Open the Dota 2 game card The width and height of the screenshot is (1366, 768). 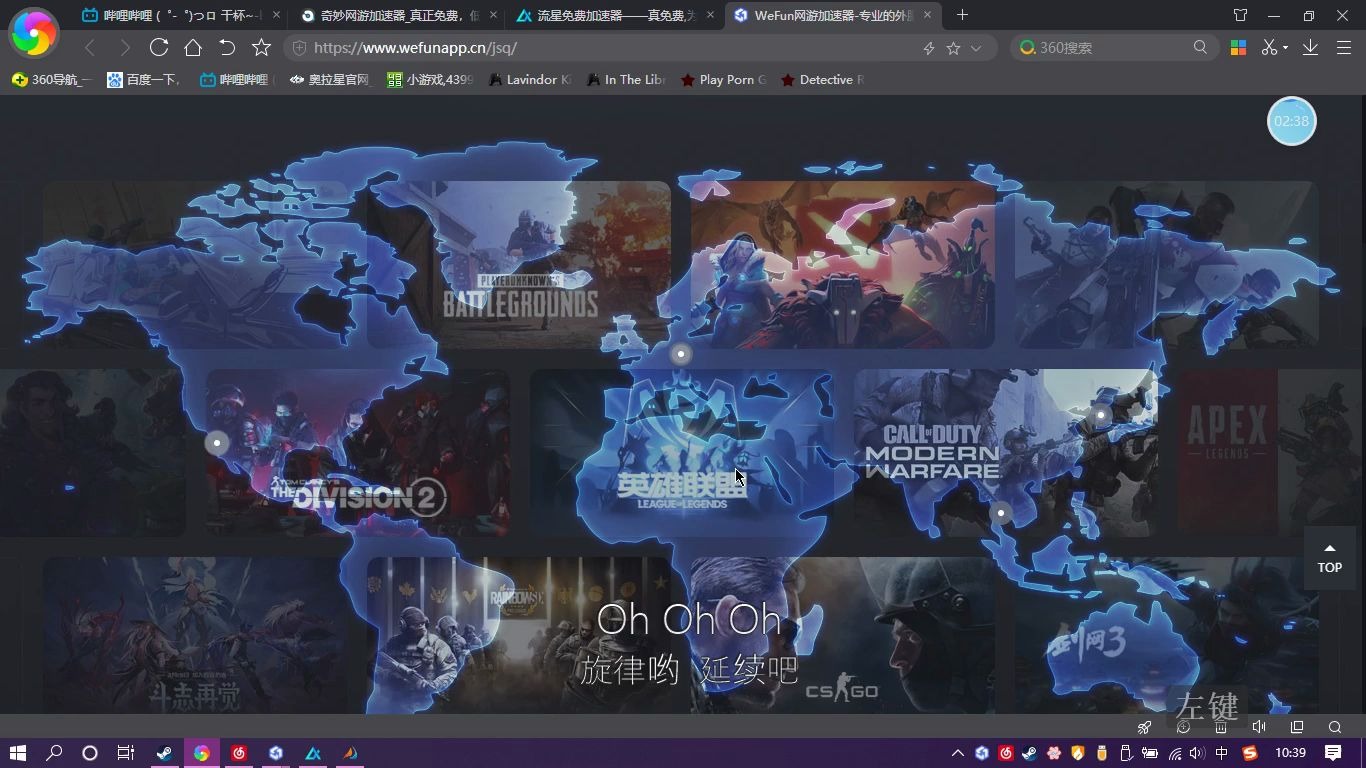(842, 264)
